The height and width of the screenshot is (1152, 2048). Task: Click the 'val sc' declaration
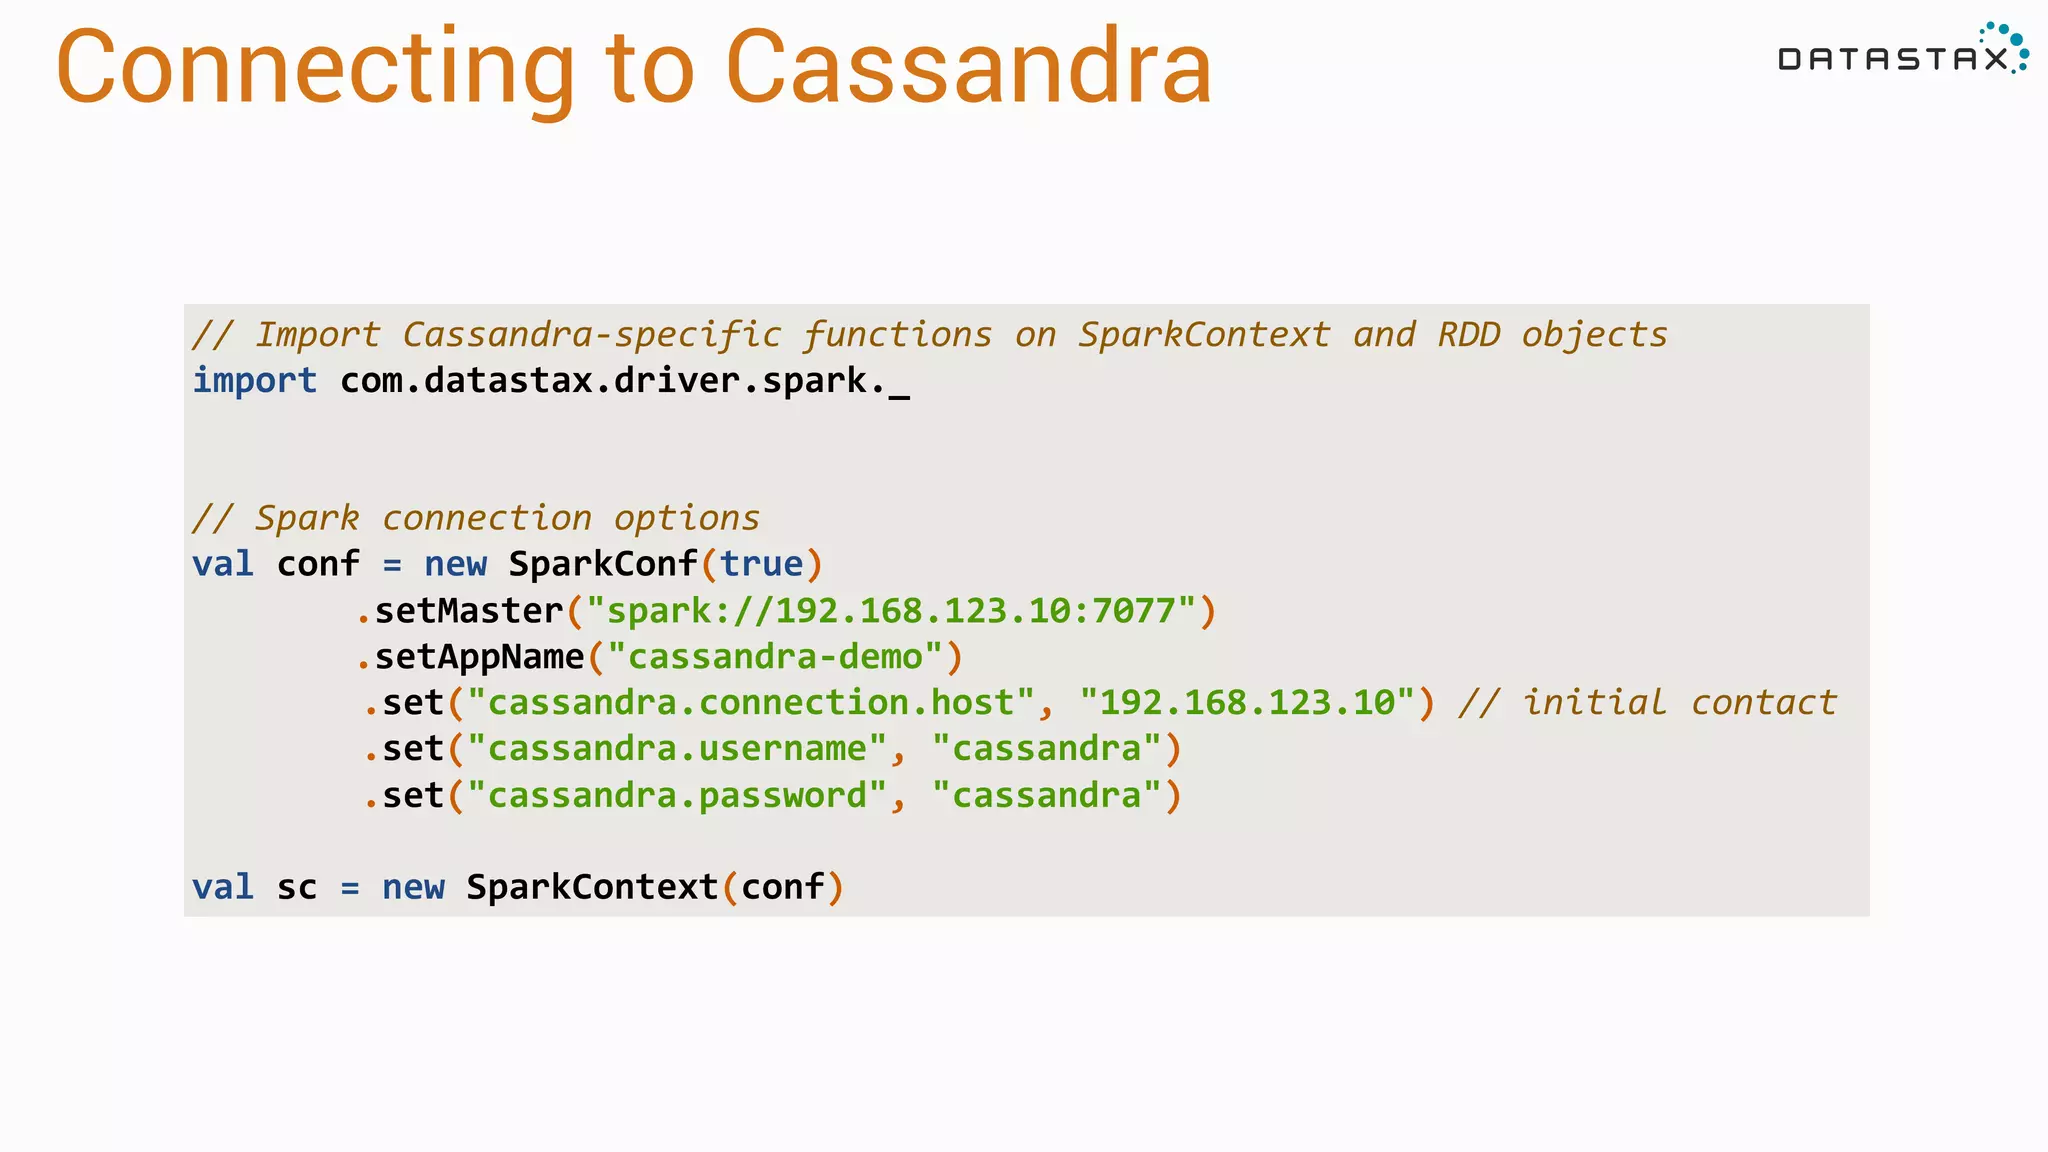tap(254, 887)
